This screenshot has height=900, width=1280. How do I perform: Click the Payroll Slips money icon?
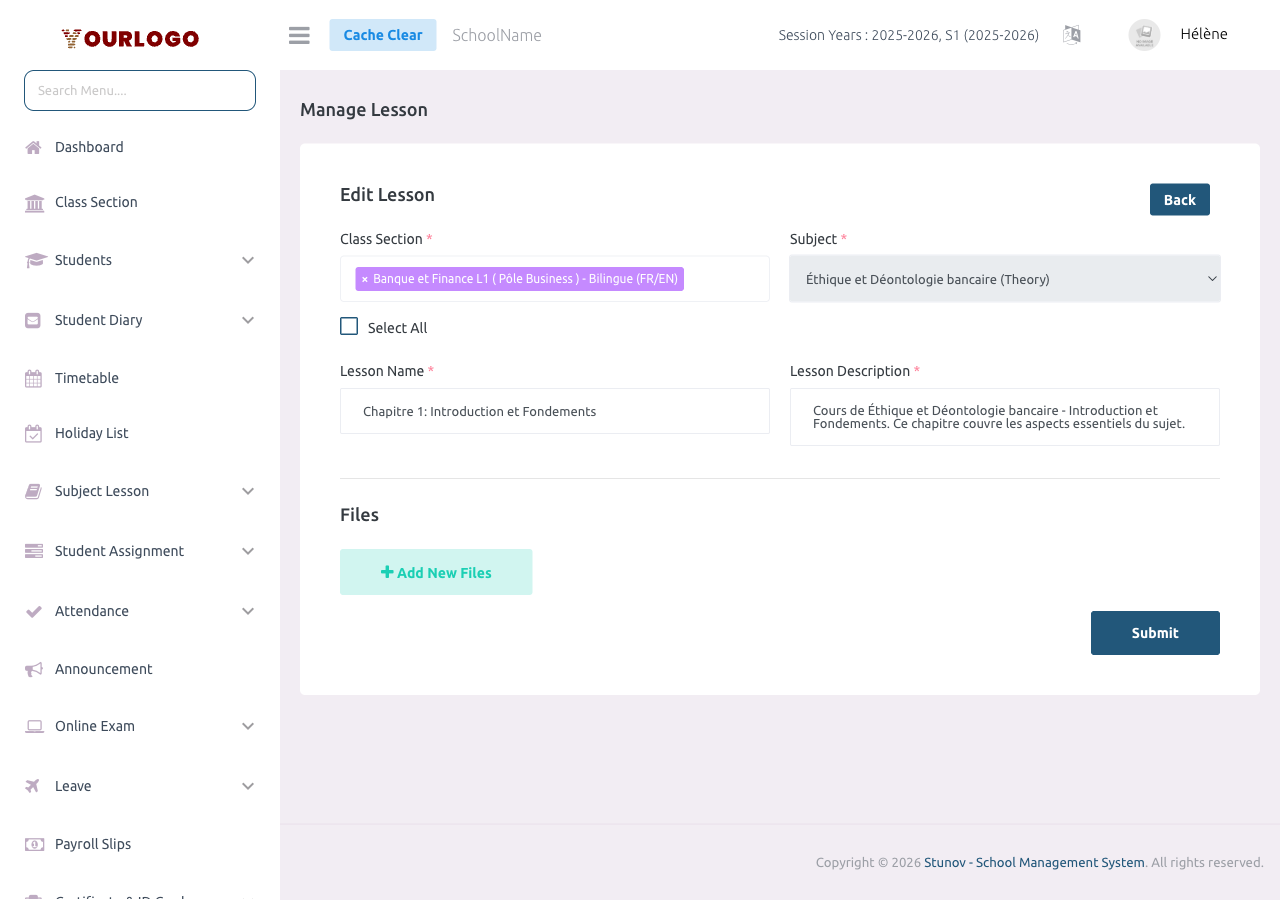[34, 845]
